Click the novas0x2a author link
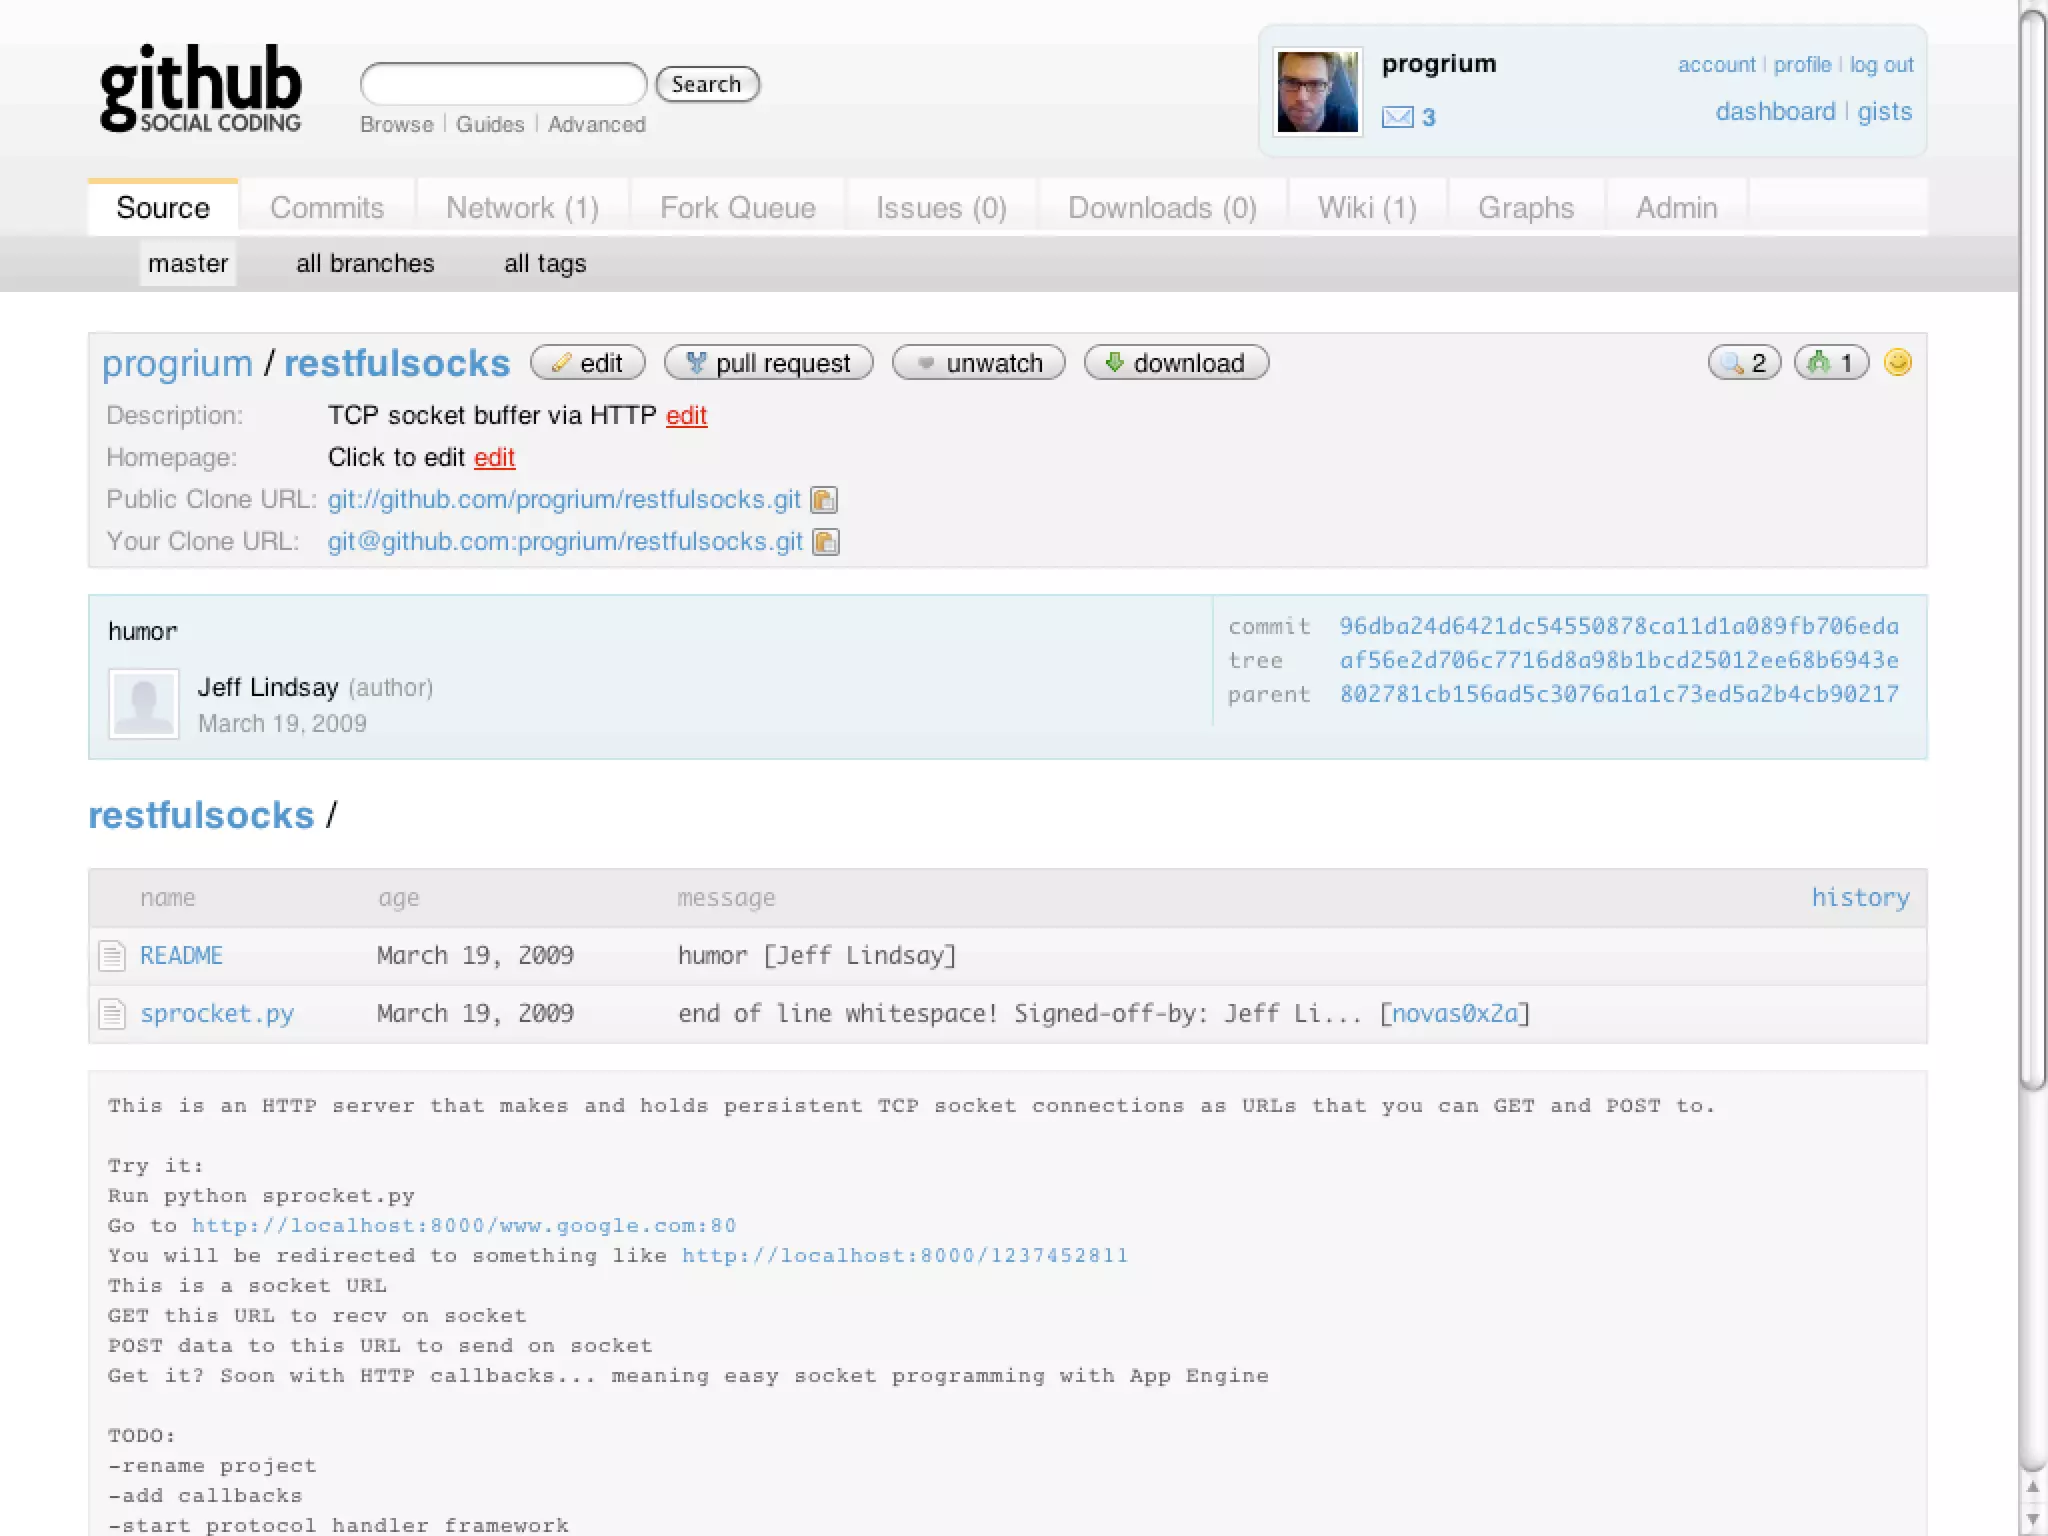This screenshot has height=1536, width=2048. click(1455, 1014)
